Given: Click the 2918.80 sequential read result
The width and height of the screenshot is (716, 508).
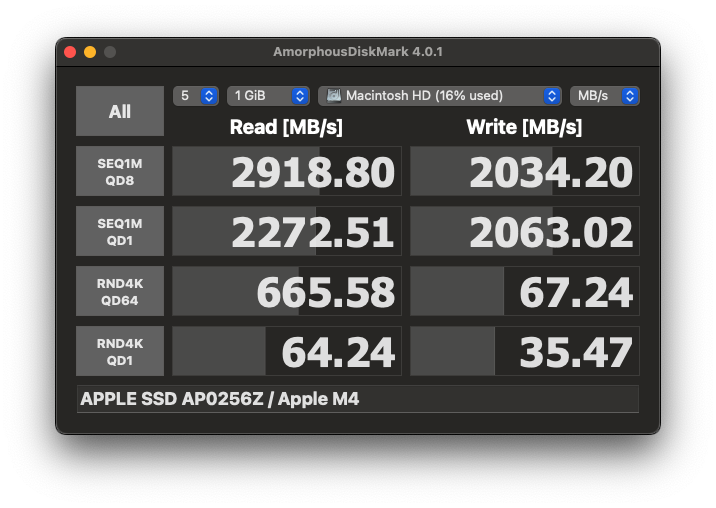Looking at the screenshot, I should pos(287,172).
